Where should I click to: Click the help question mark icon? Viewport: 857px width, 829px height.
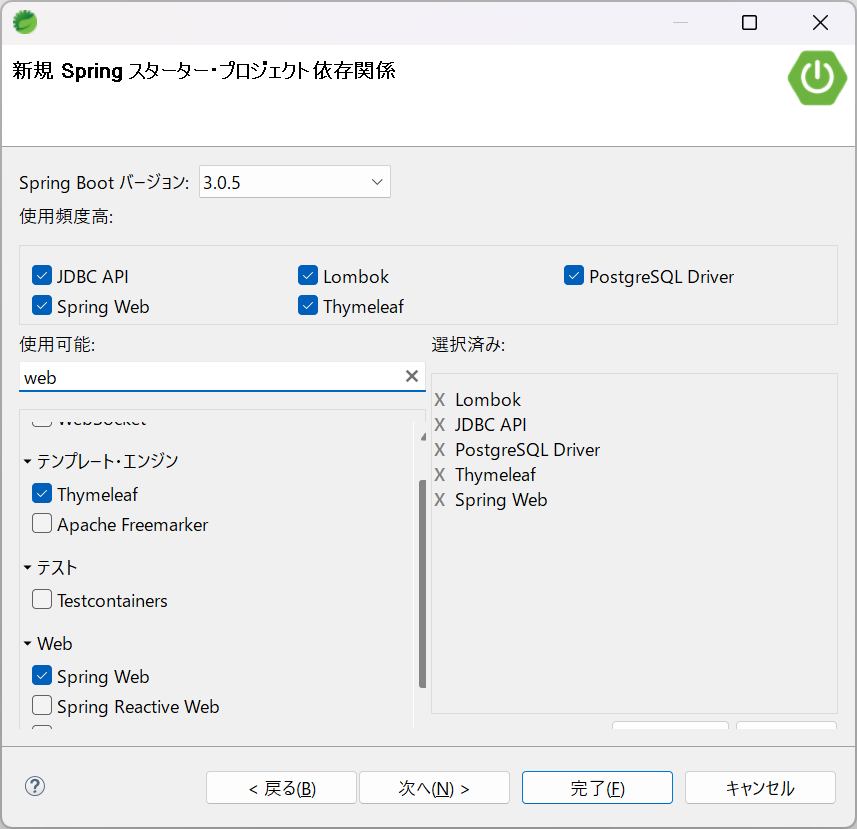[x=35, y=787]
